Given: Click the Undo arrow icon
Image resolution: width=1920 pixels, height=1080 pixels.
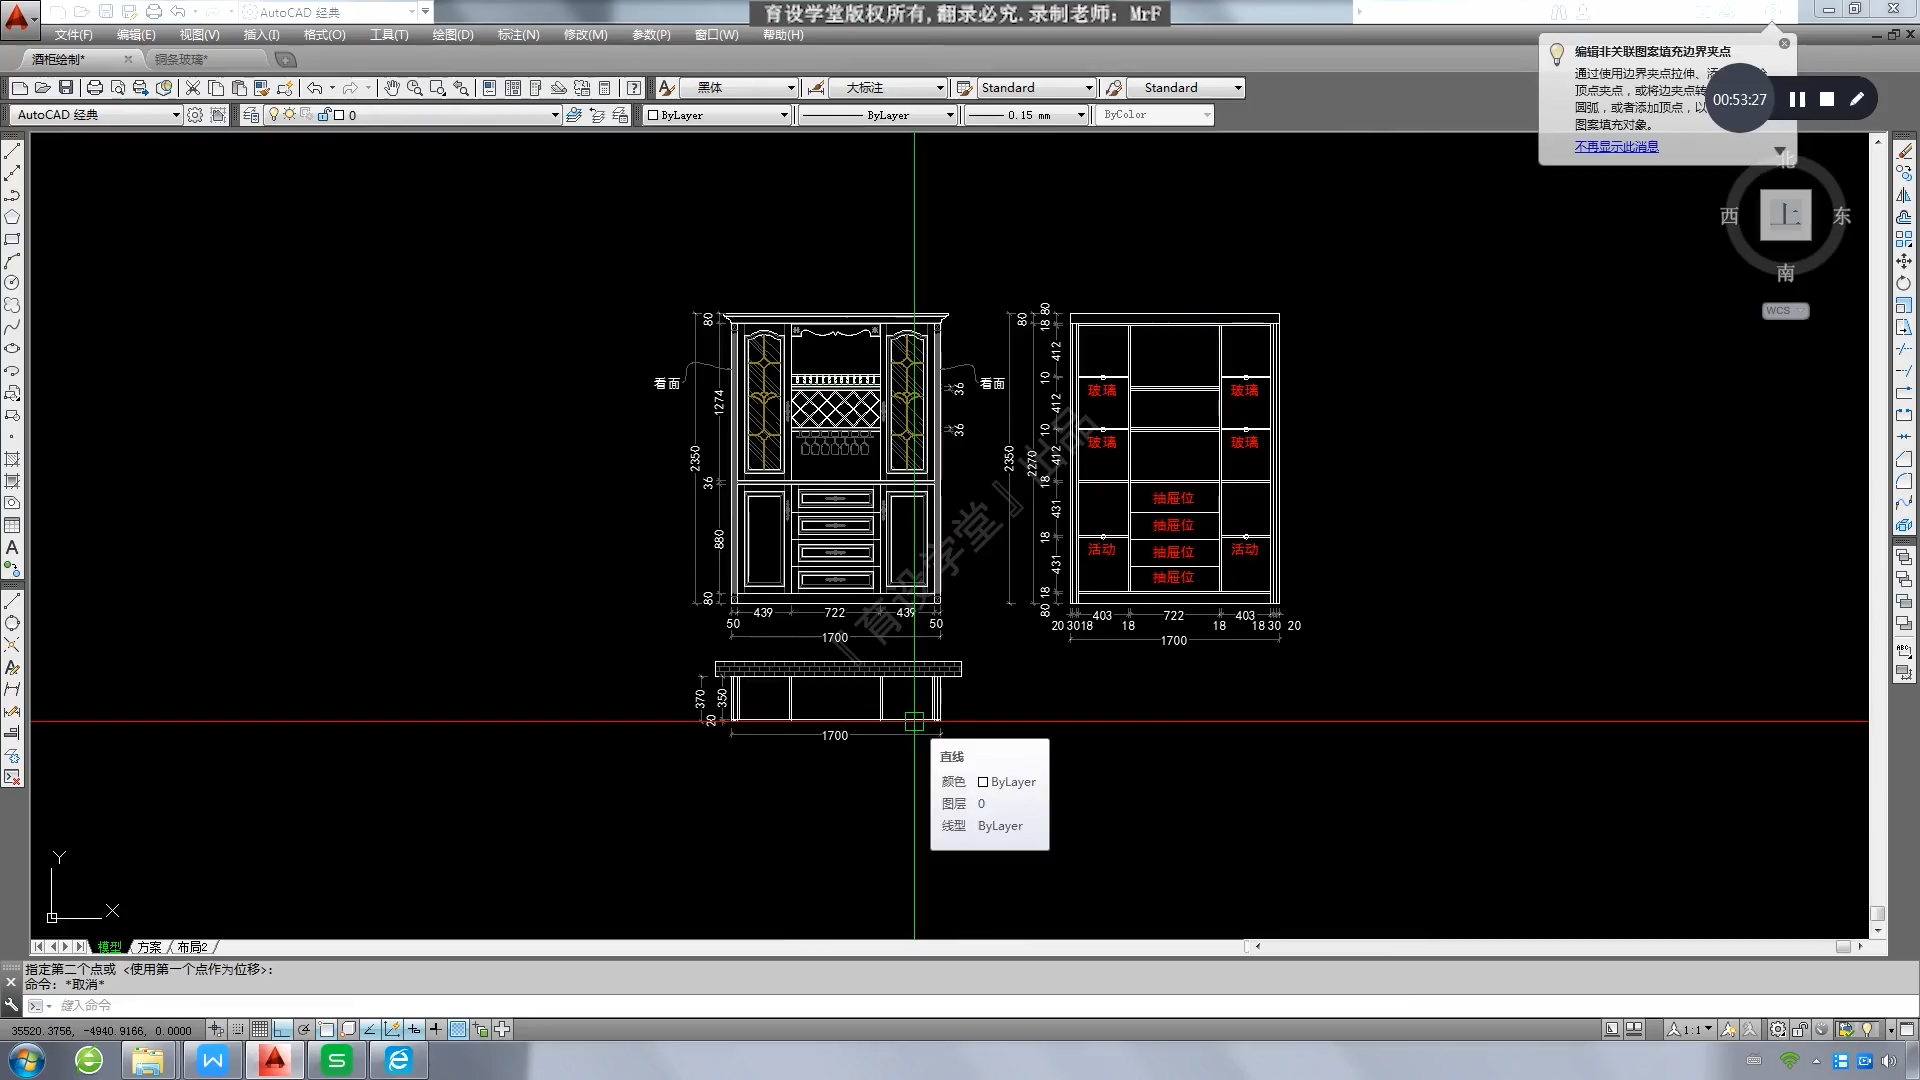Looking at the screenshot, I should coord(314,88).
